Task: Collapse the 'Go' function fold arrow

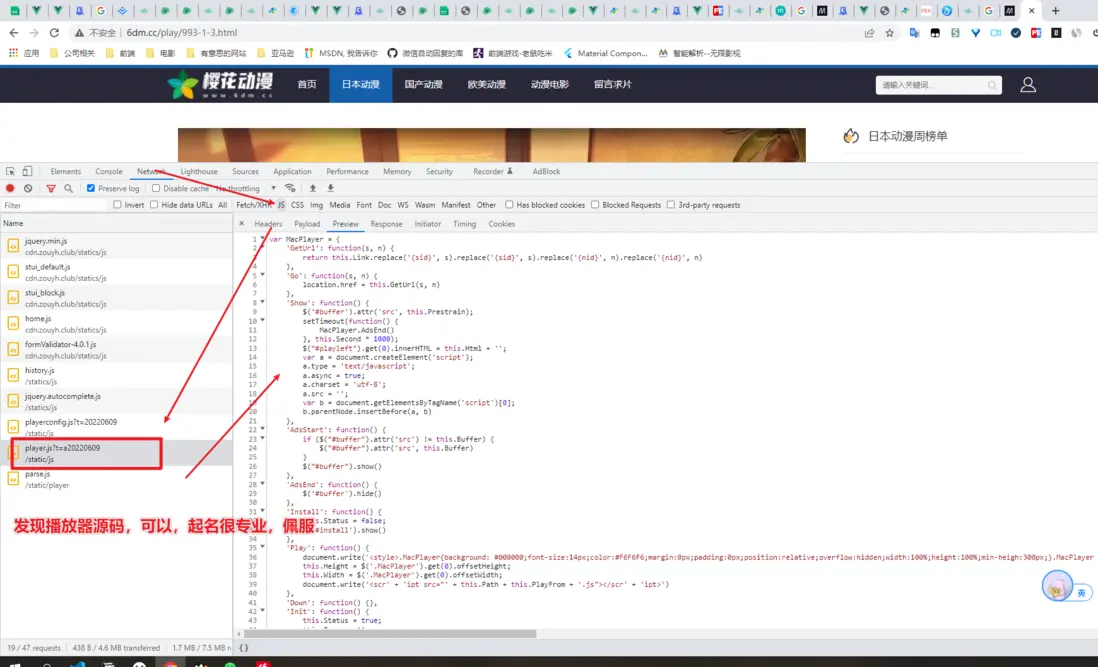Action: [263, 276]
